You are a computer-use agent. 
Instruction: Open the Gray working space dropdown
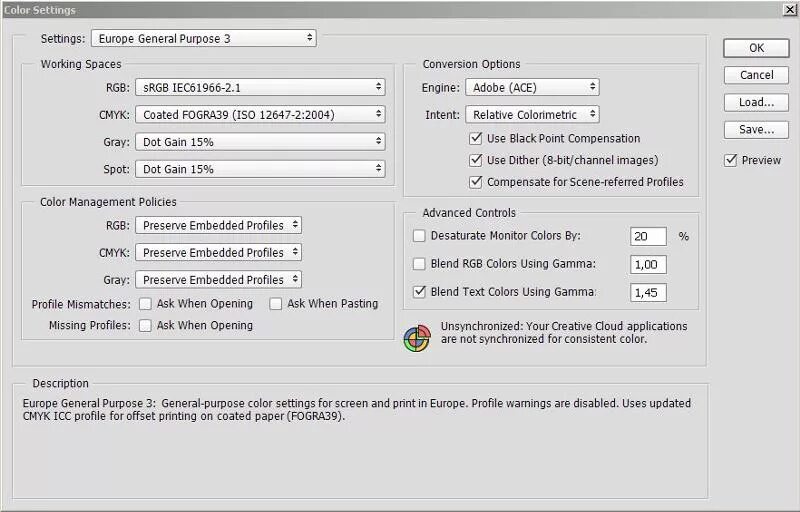[x=260, y=142]
